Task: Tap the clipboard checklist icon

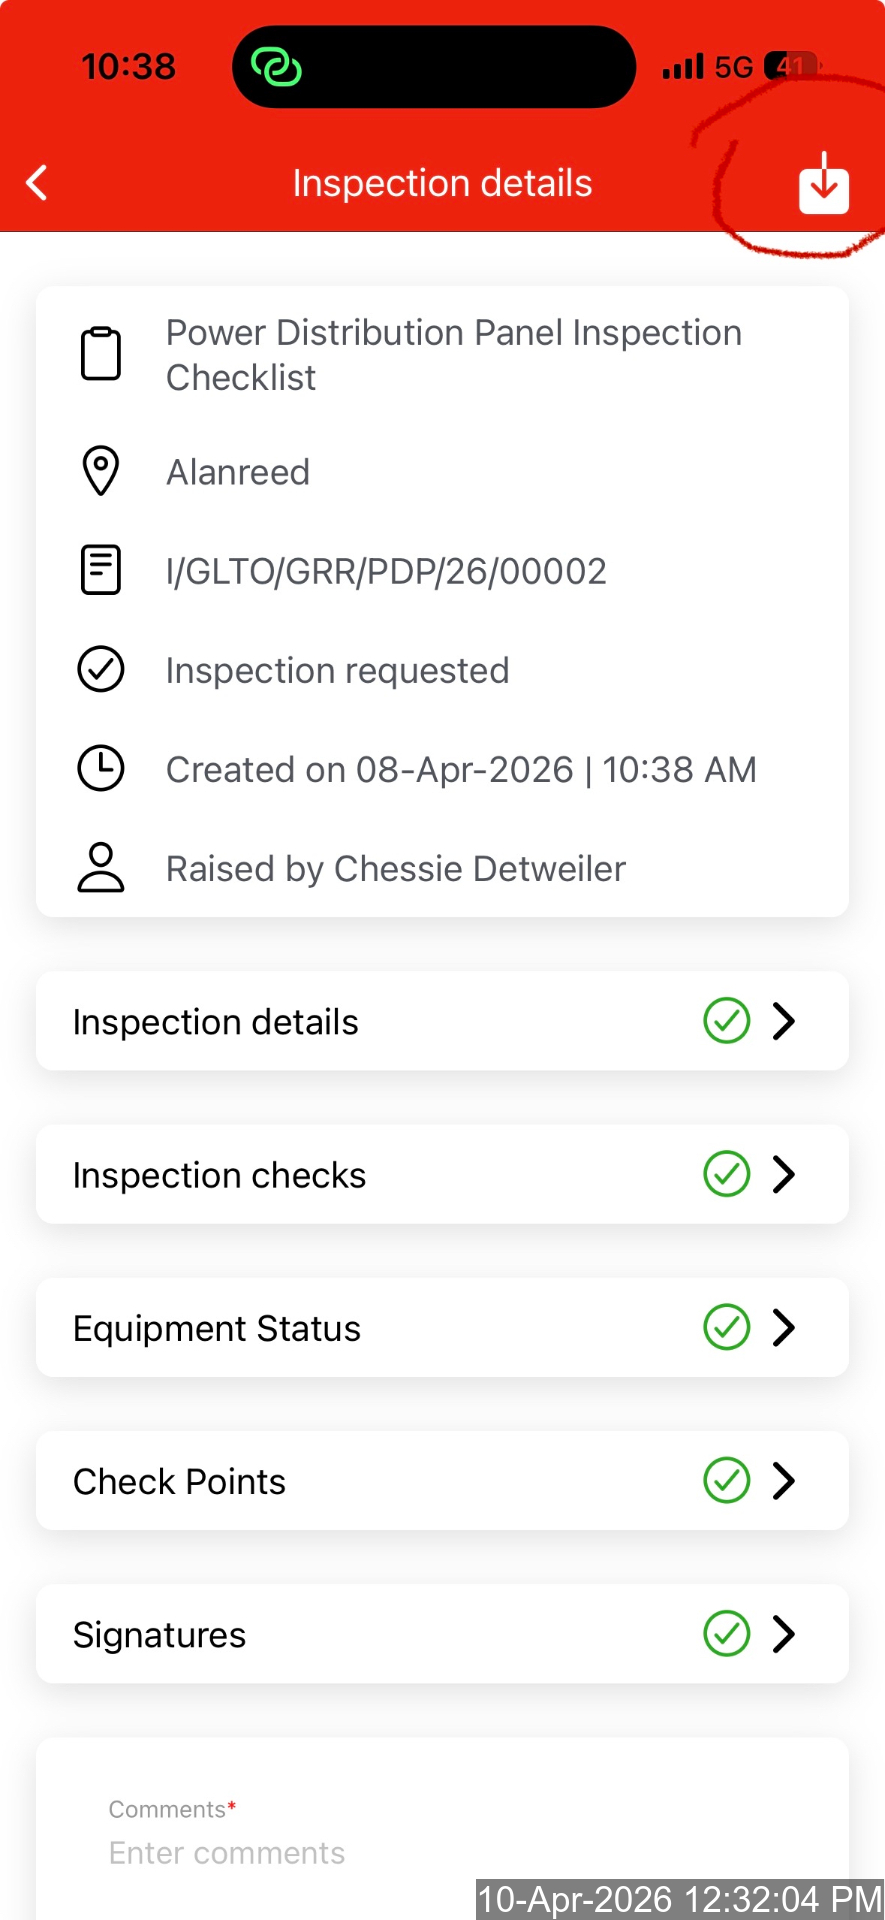Action: [x=101, y=354]
